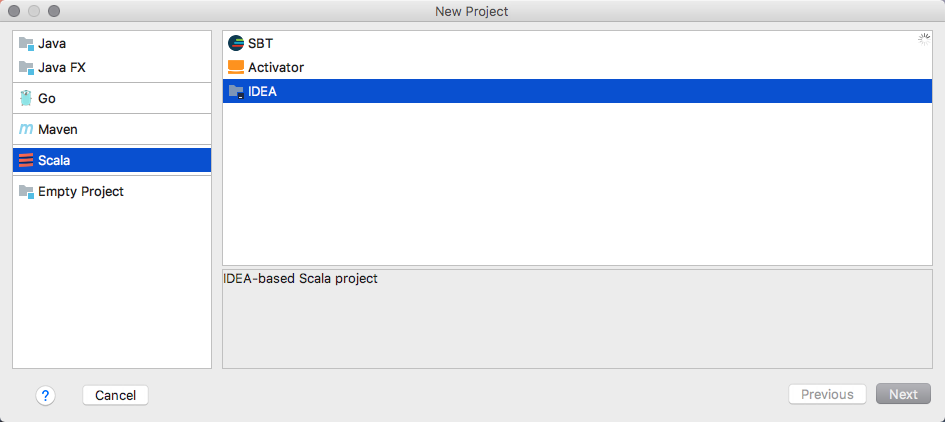Choose the 'Empty Project' text label

[81, 192]
